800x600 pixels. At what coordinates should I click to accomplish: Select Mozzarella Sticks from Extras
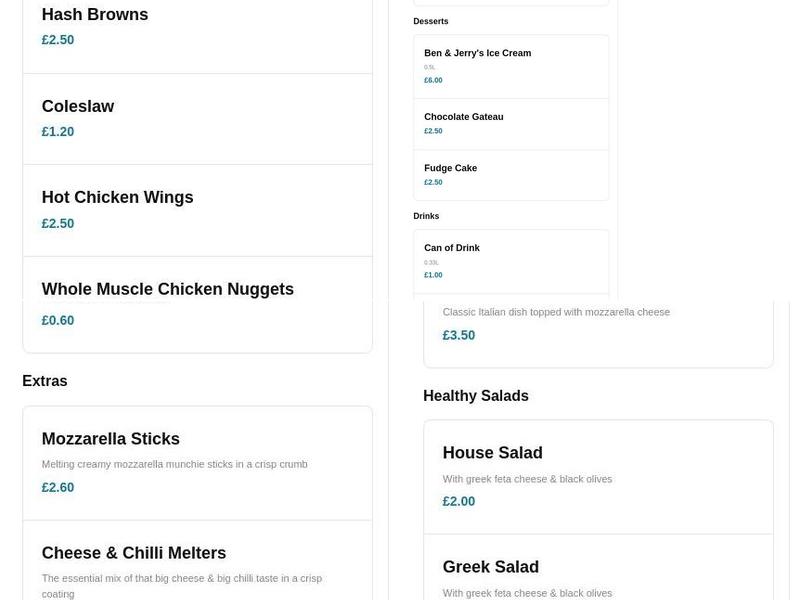(111, 439)
